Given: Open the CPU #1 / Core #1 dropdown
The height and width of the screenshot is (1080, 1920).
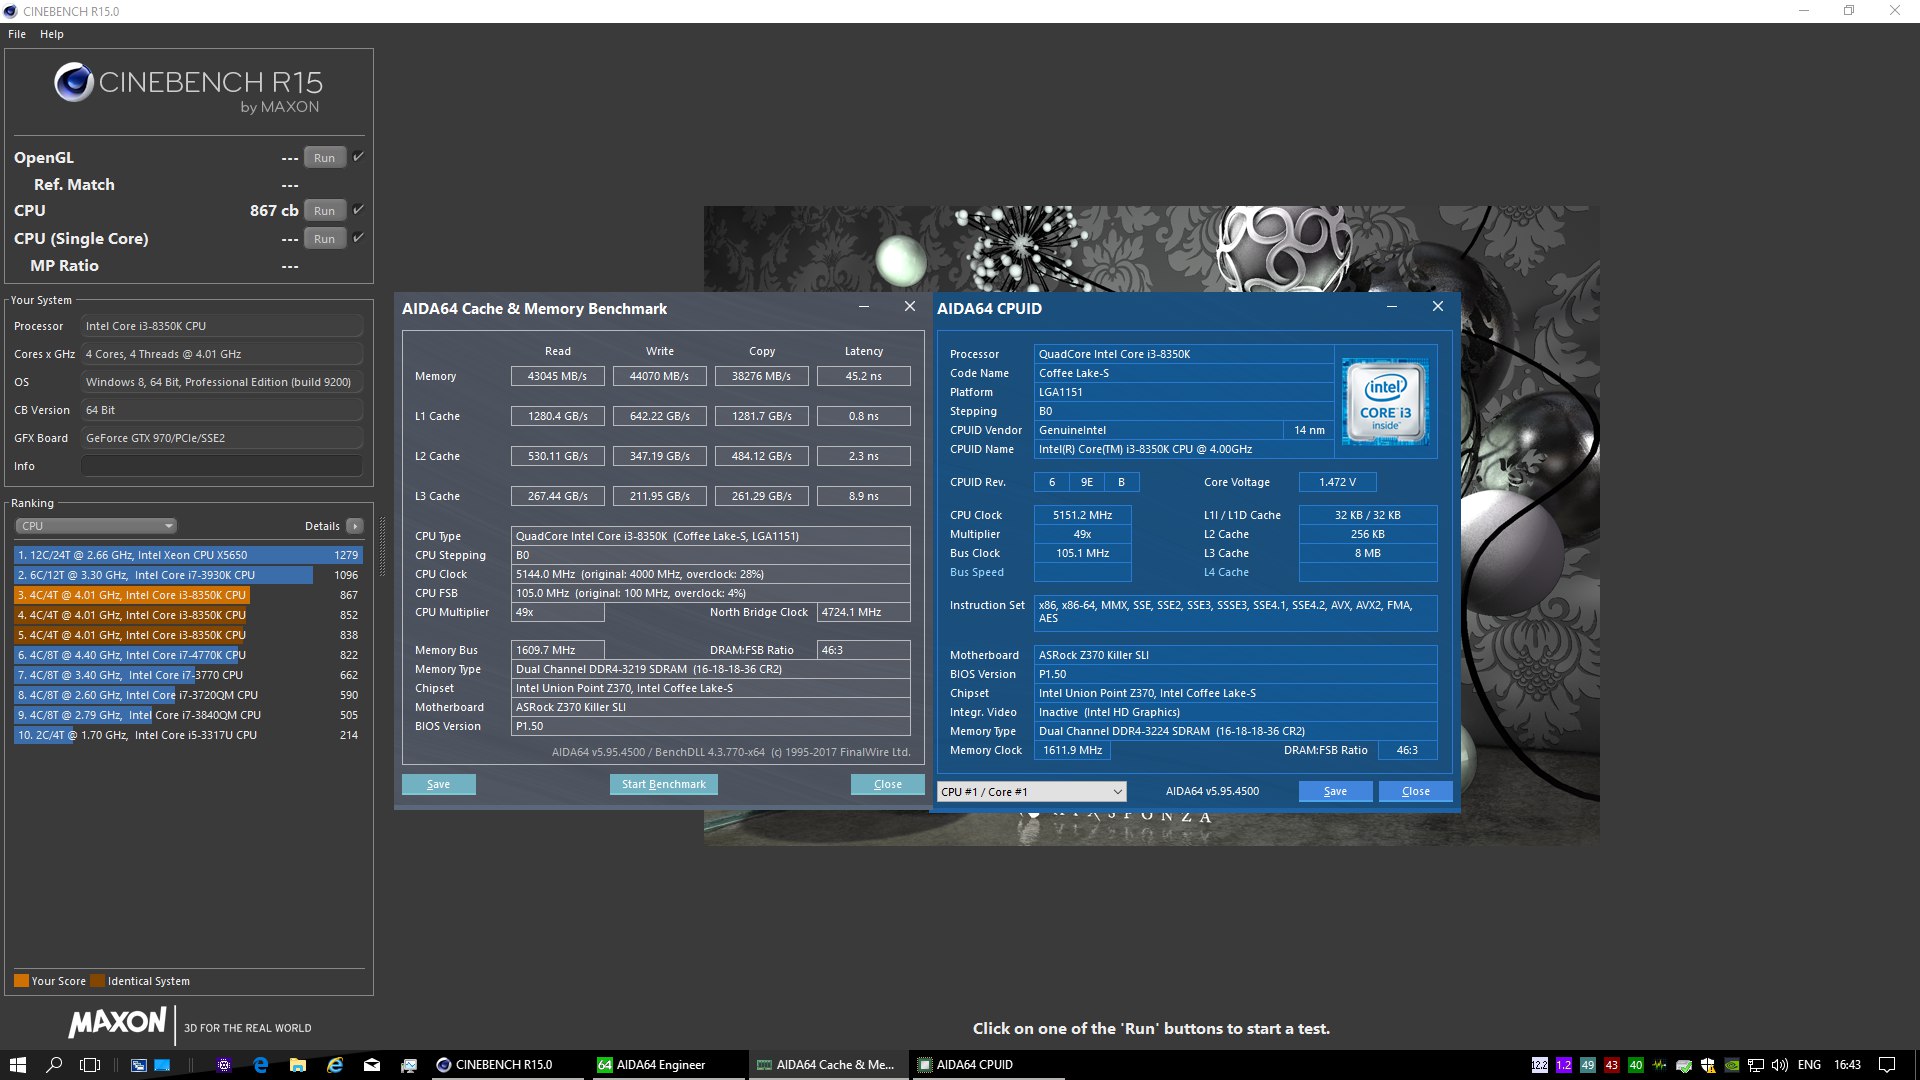Looking at the screenshot, I should click(x=1031, y=792).
